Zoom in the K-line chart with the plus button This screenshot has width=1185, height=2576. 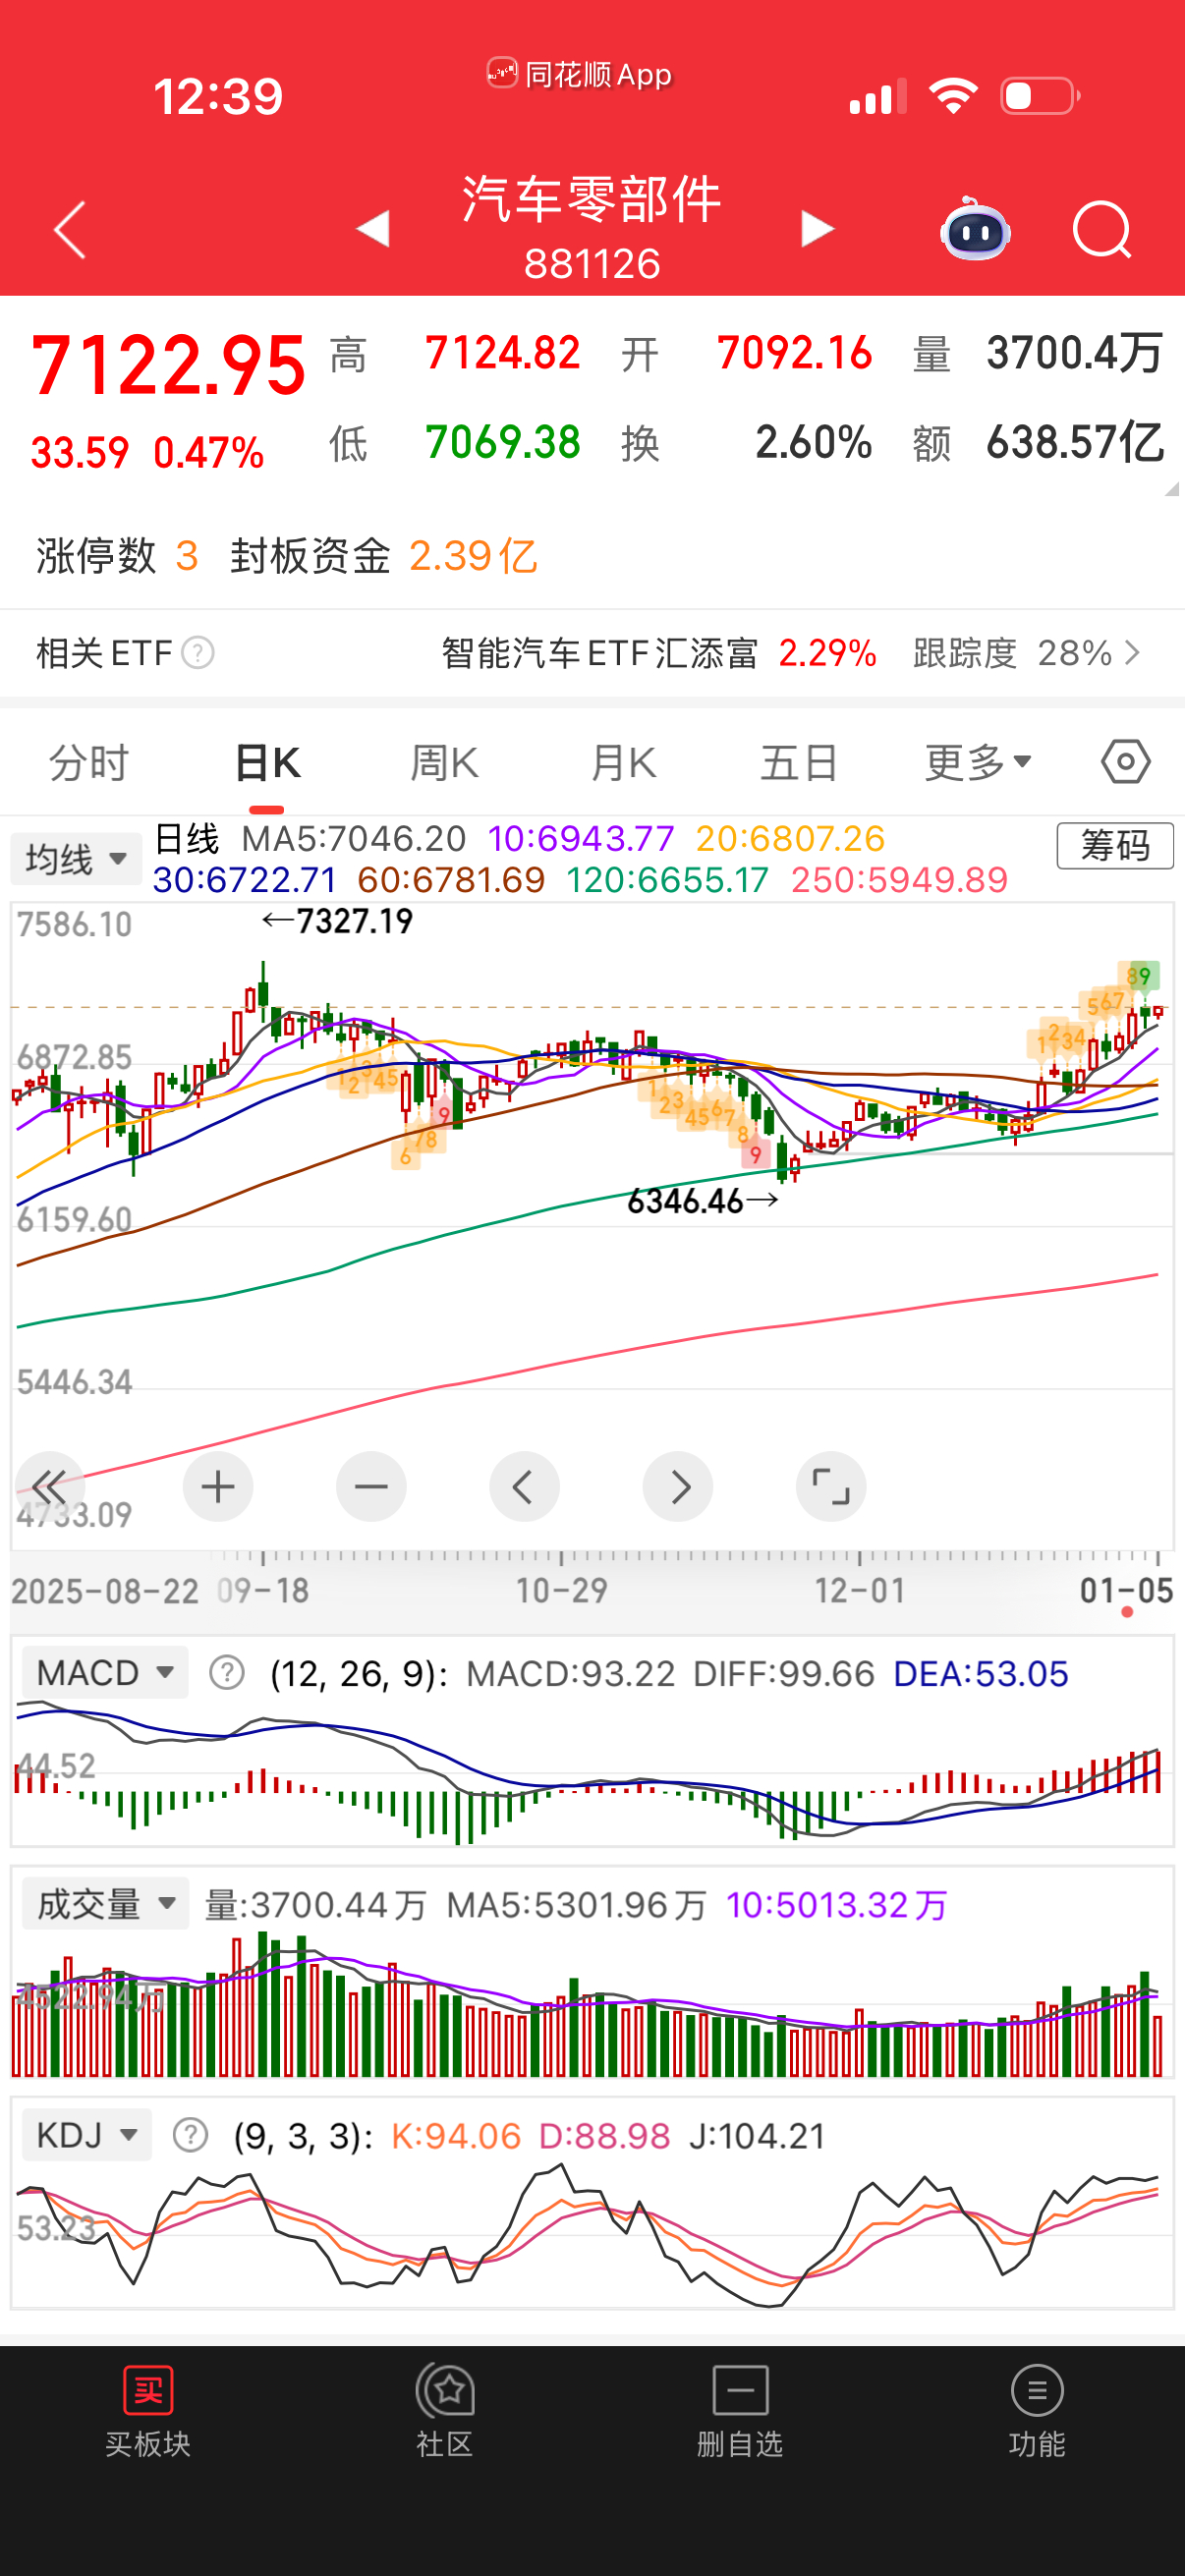(218, 1486)
